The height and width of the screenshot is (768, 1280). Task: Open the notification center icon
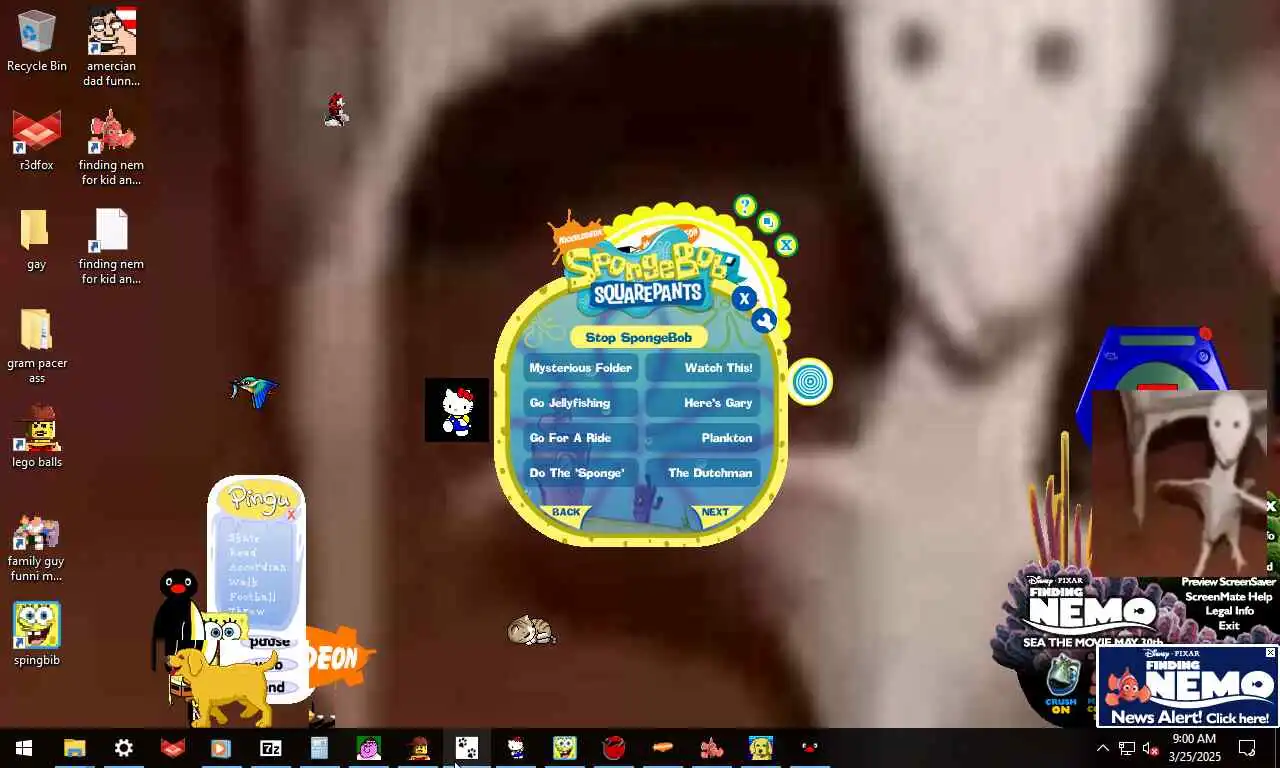(x=1248, y=748)
